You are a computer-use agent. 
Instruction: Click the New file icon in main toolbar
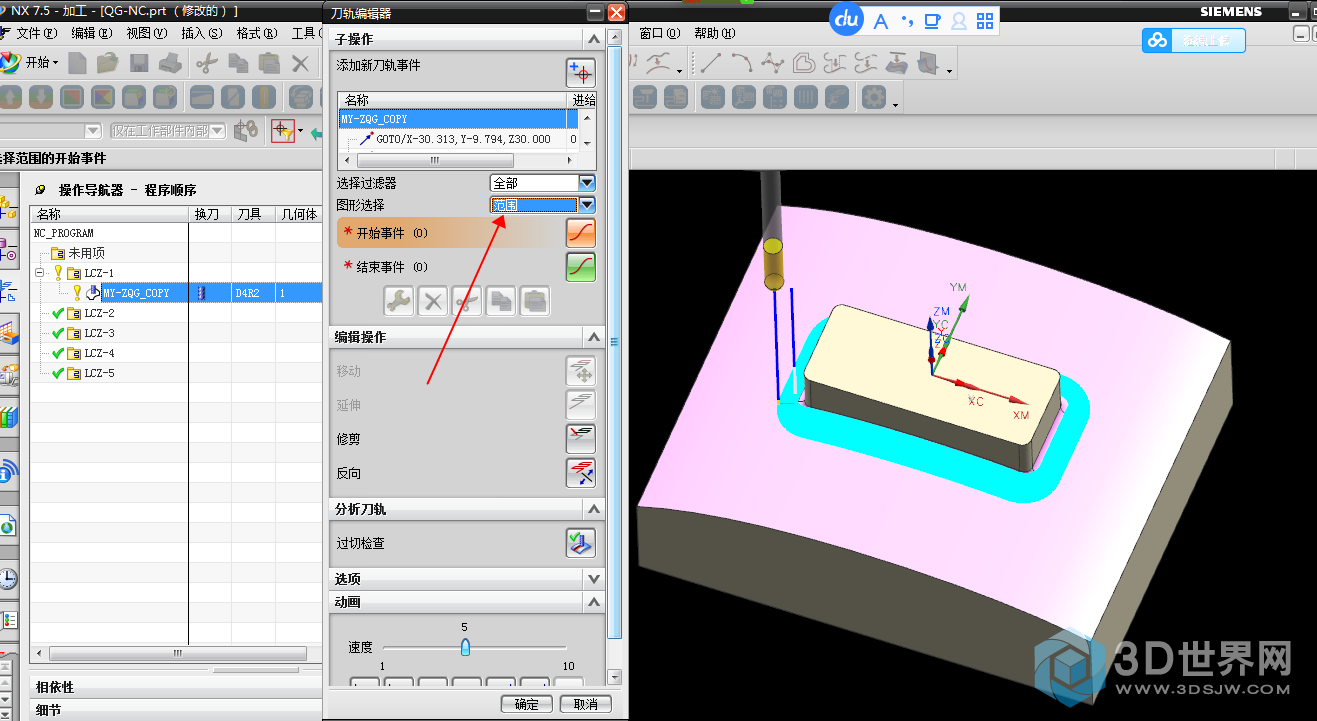click(x=77, y=63)
